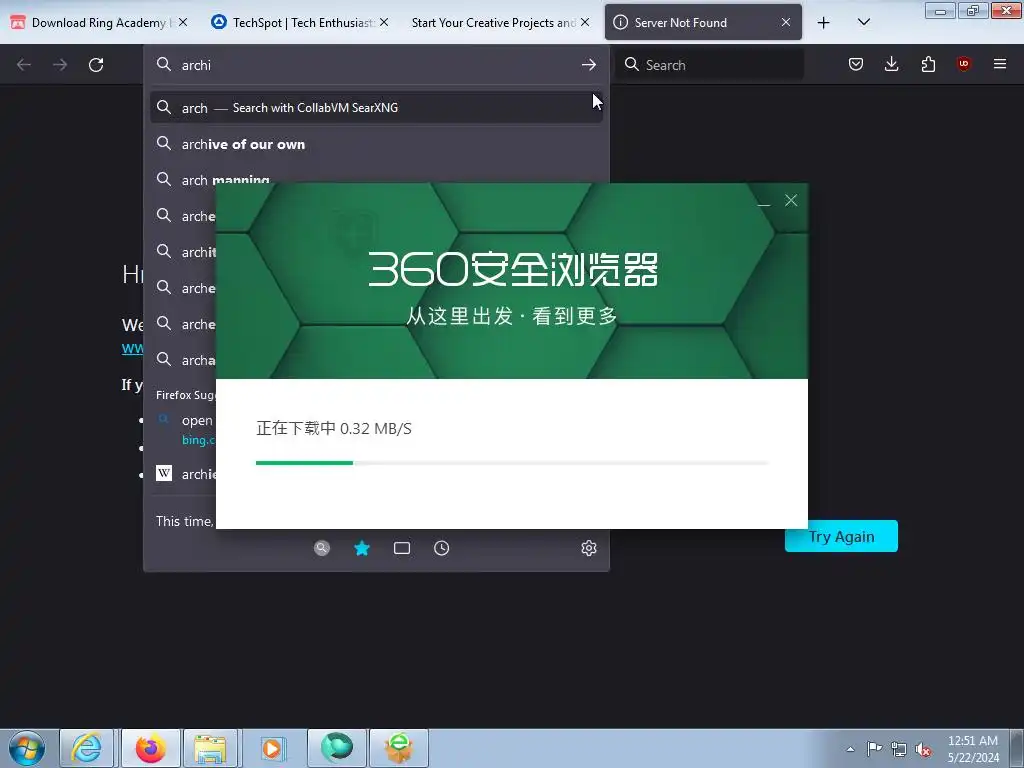
Task: Go forward with the forward arrow
Action: click(x=60, y=65)
